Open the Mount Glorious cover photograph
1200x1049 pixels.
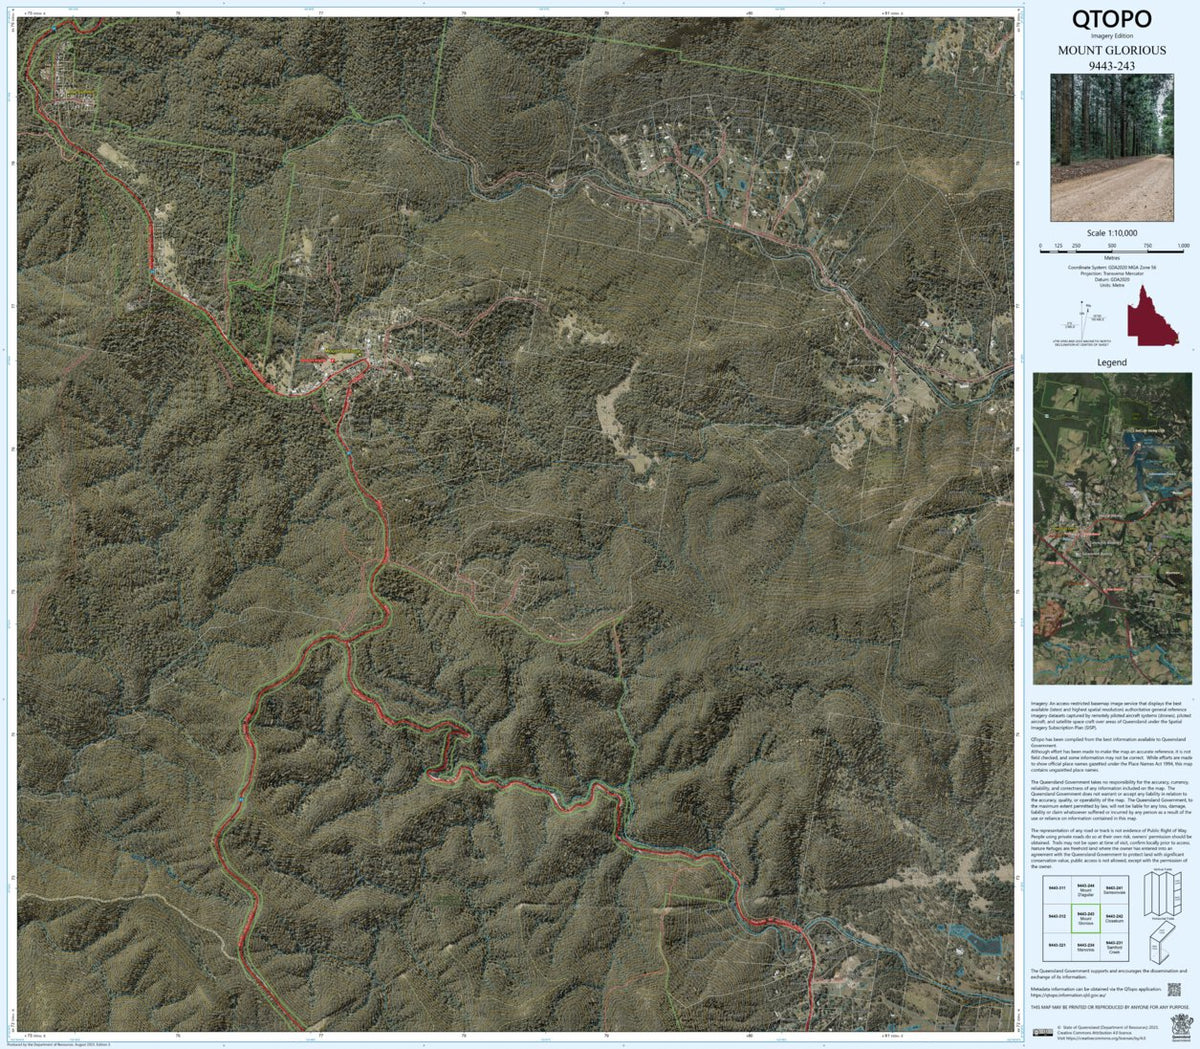coord(1114,149)
